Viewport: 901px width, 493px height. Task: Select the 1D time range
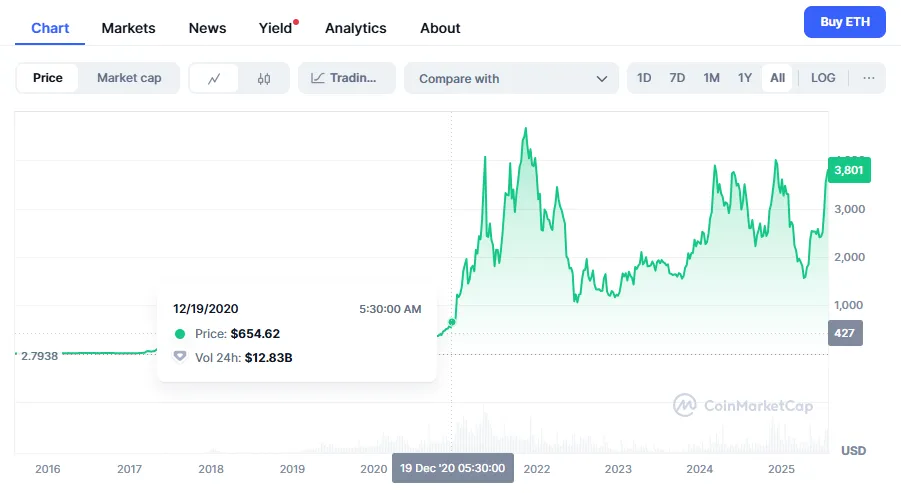tap(644, 78)
